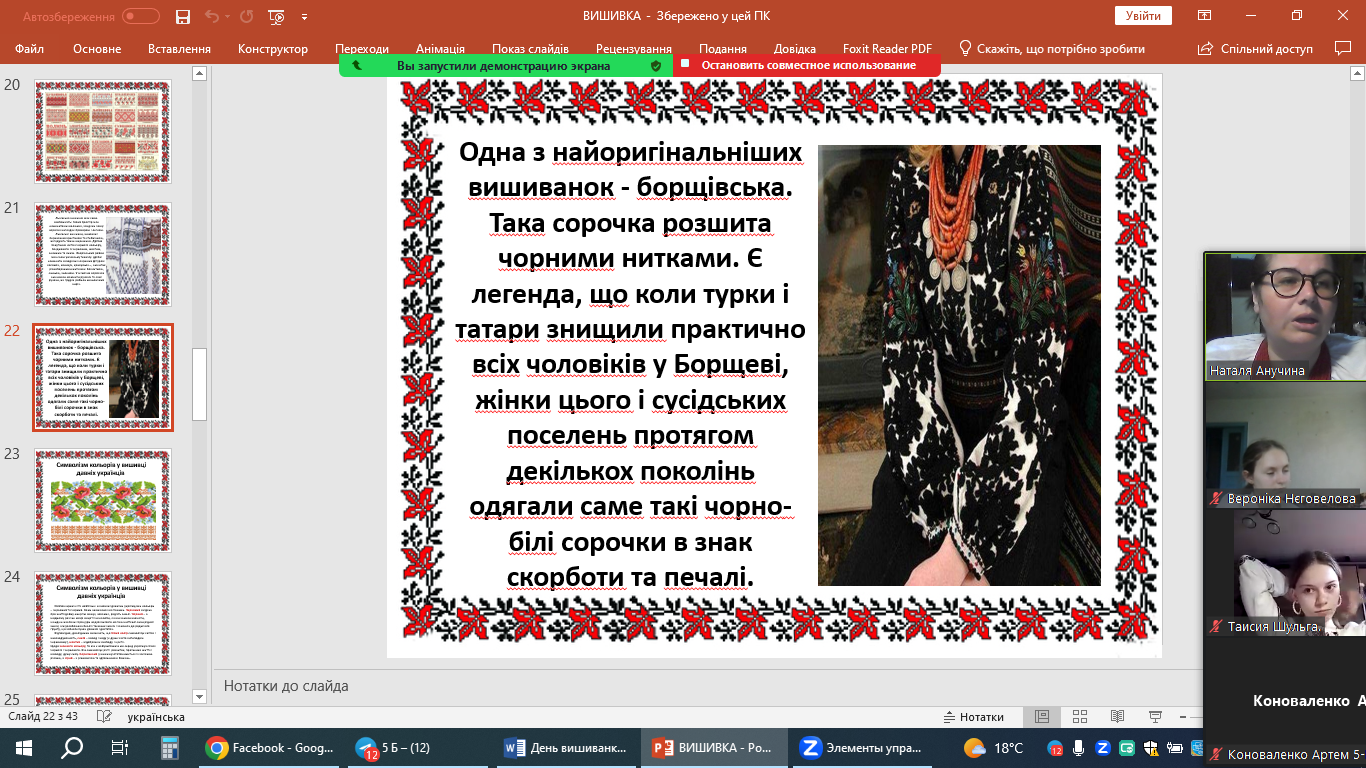Screen dimensions: 1366x768
Task: Save the presentation with the floppy disk icon
Action: (x=182, y=16)
